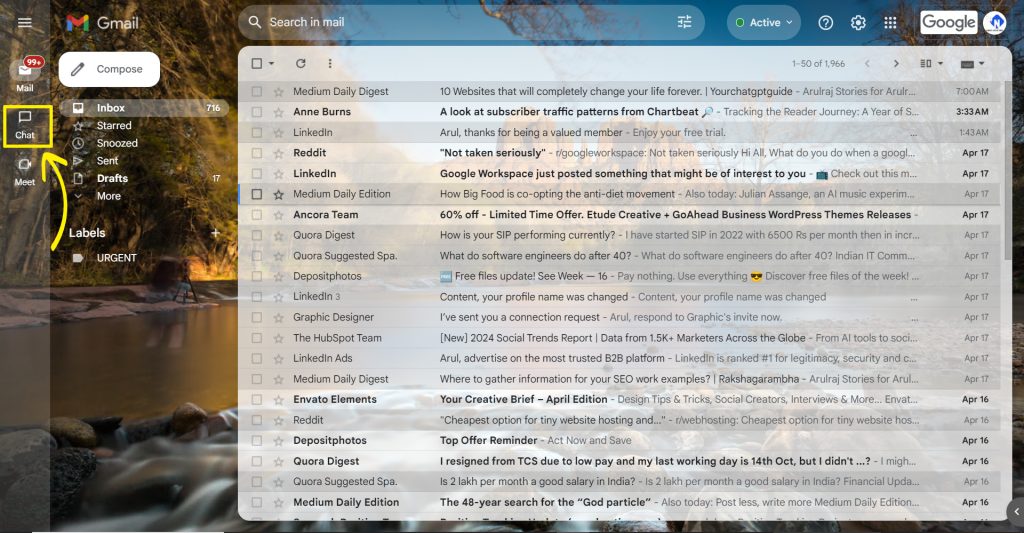Open Google apps grid

tap(890, 23)
